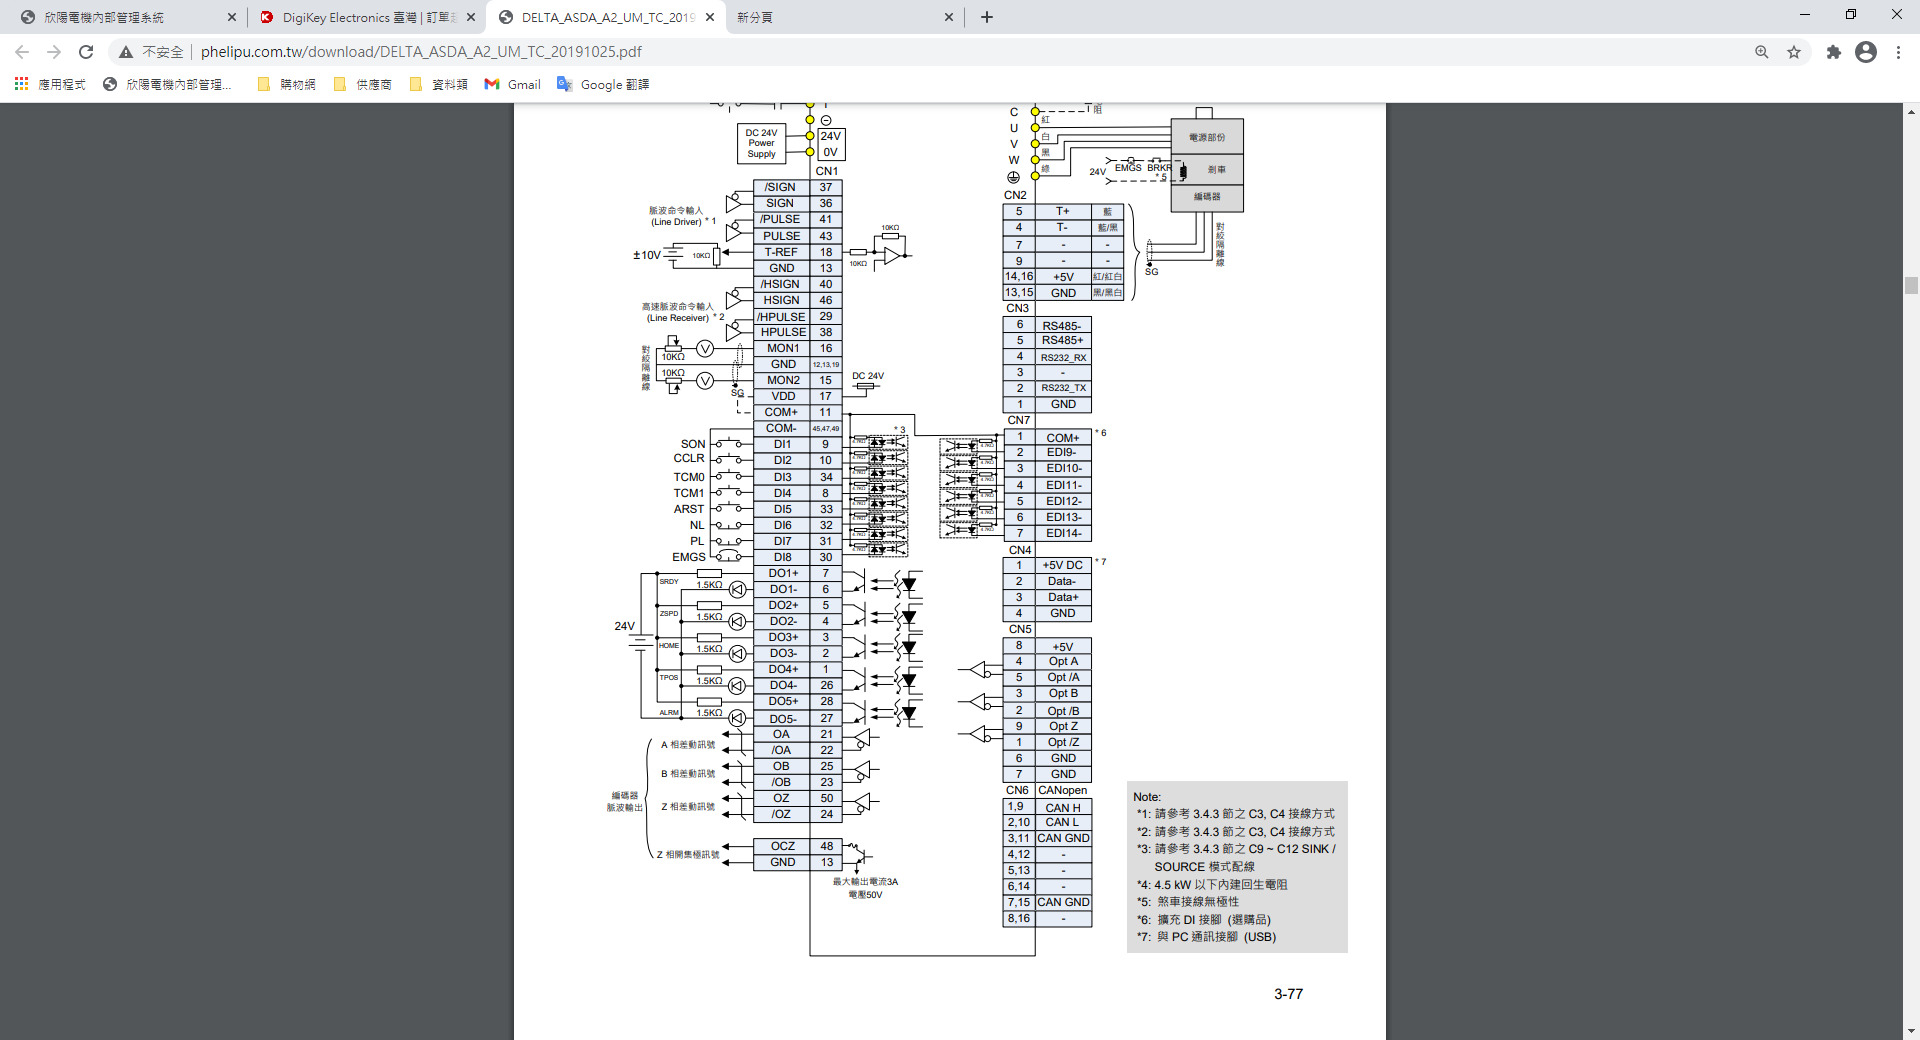
Task: Switch to the DigiKey Electronics tab
Action: [x=360, y=17]
